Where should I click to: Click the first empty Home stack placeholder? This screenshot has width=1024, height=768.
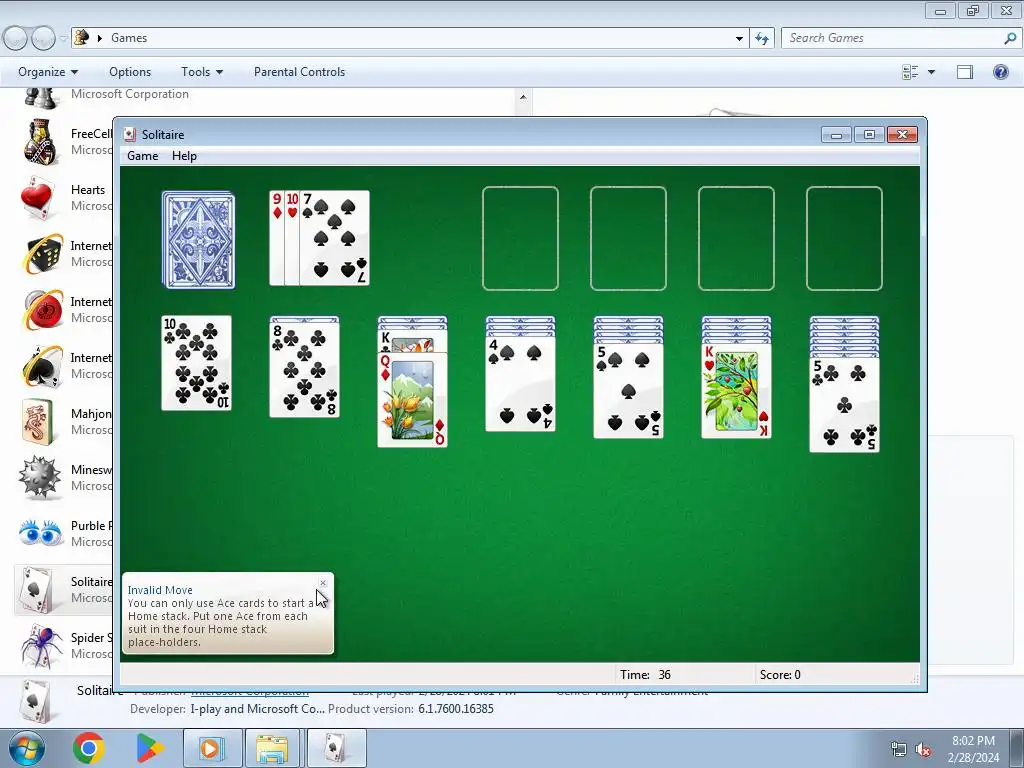520,238
